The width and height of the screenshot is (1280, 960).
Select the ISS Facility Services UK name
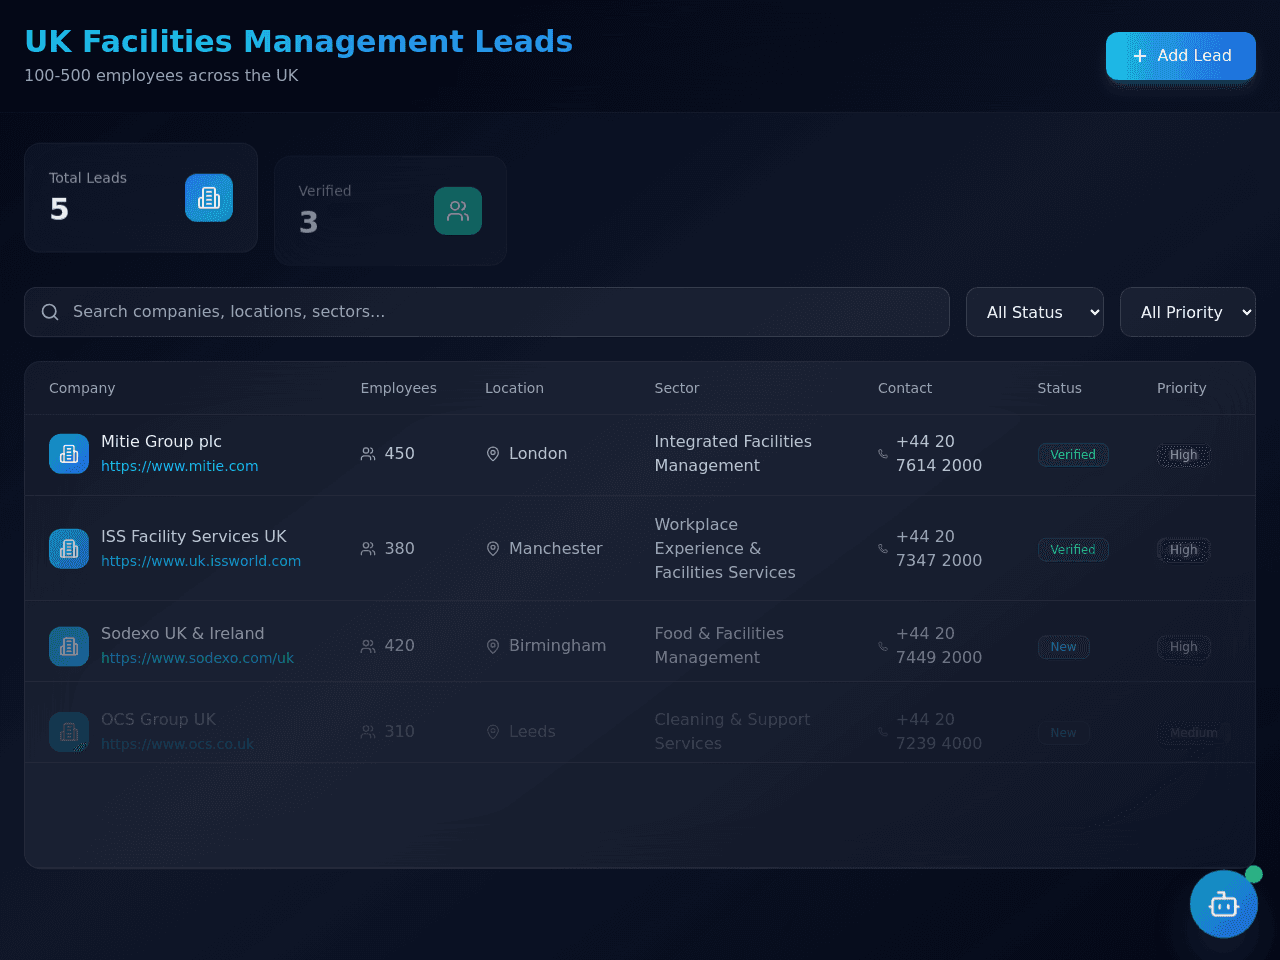[194, 536]
